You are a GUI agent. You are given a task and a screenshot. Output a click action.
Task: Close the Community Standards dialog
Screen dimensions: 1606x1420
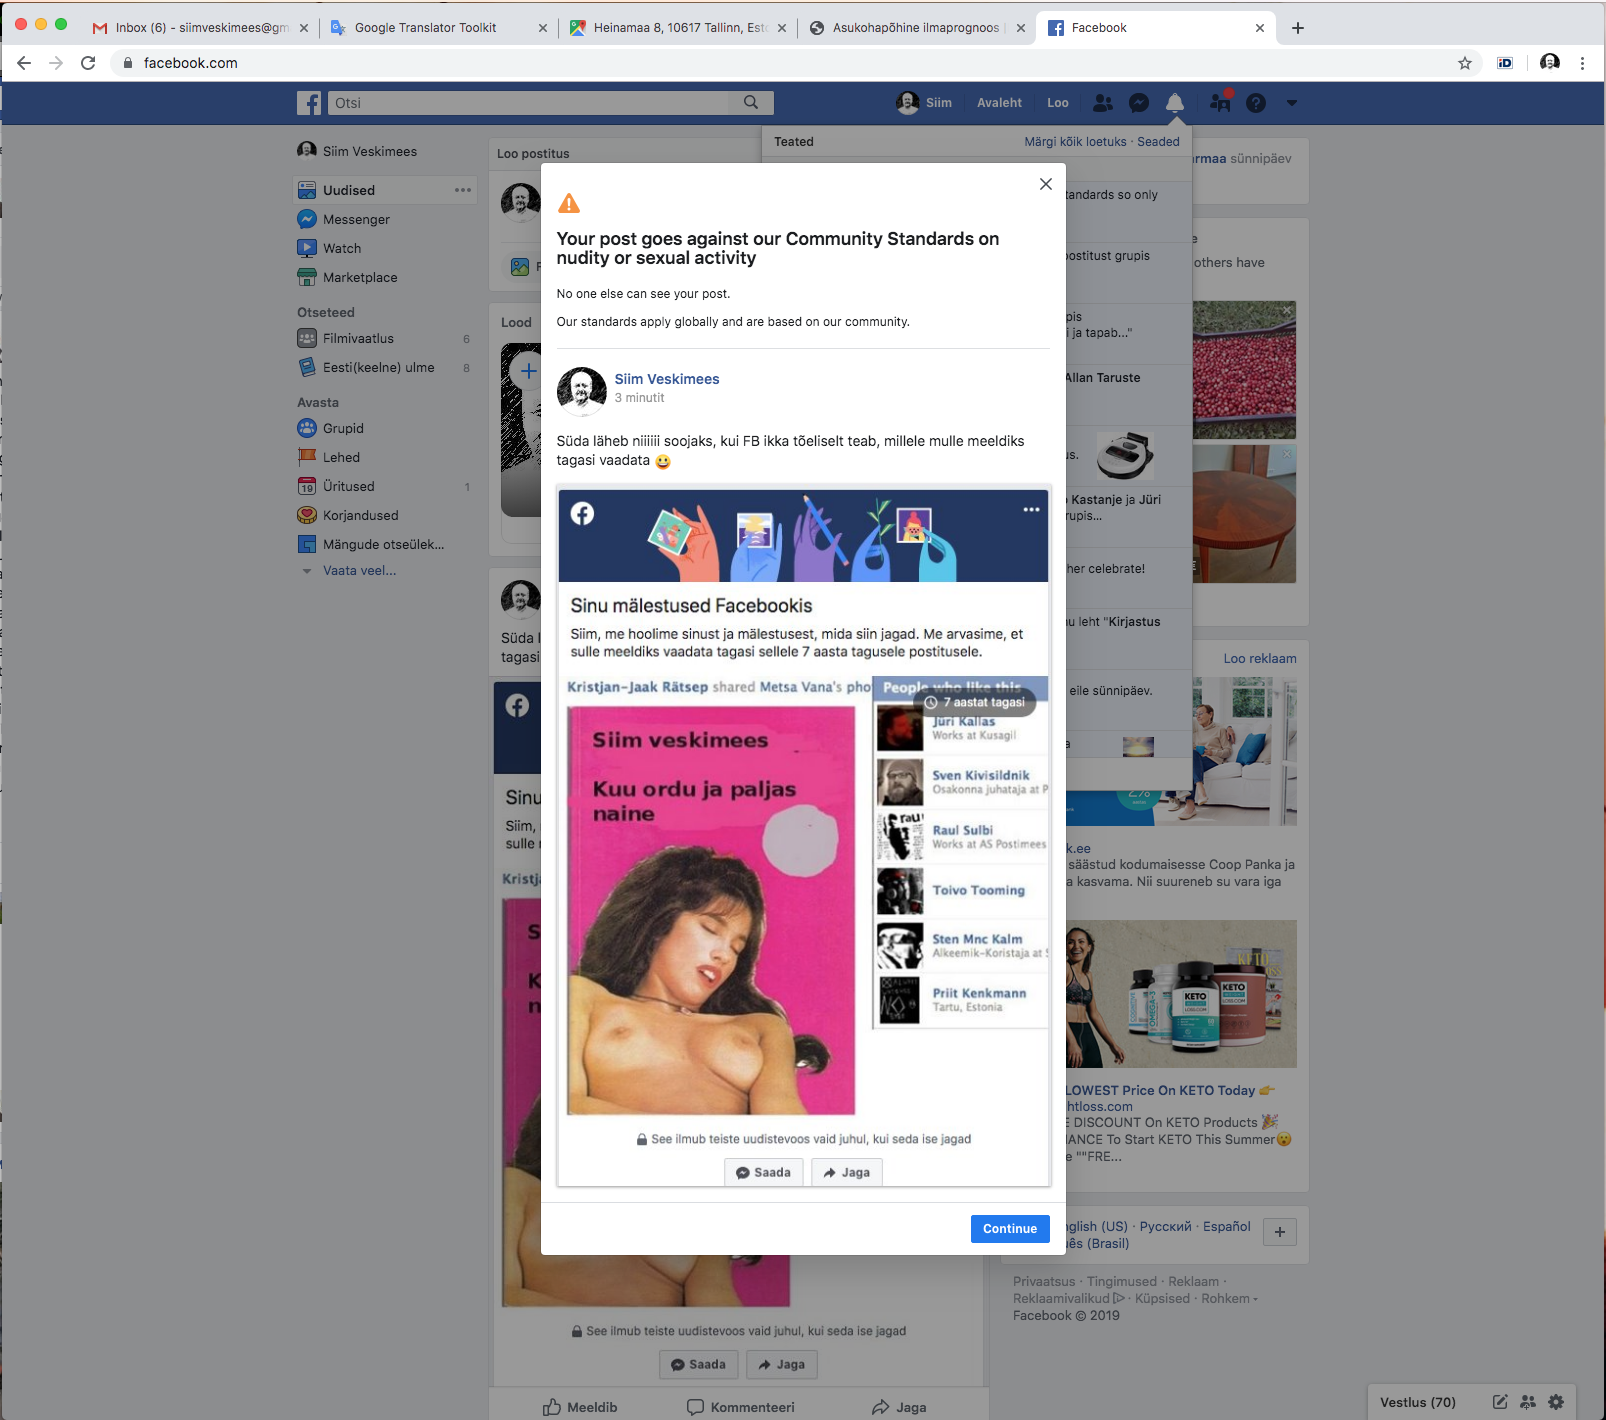point(1046,184)
